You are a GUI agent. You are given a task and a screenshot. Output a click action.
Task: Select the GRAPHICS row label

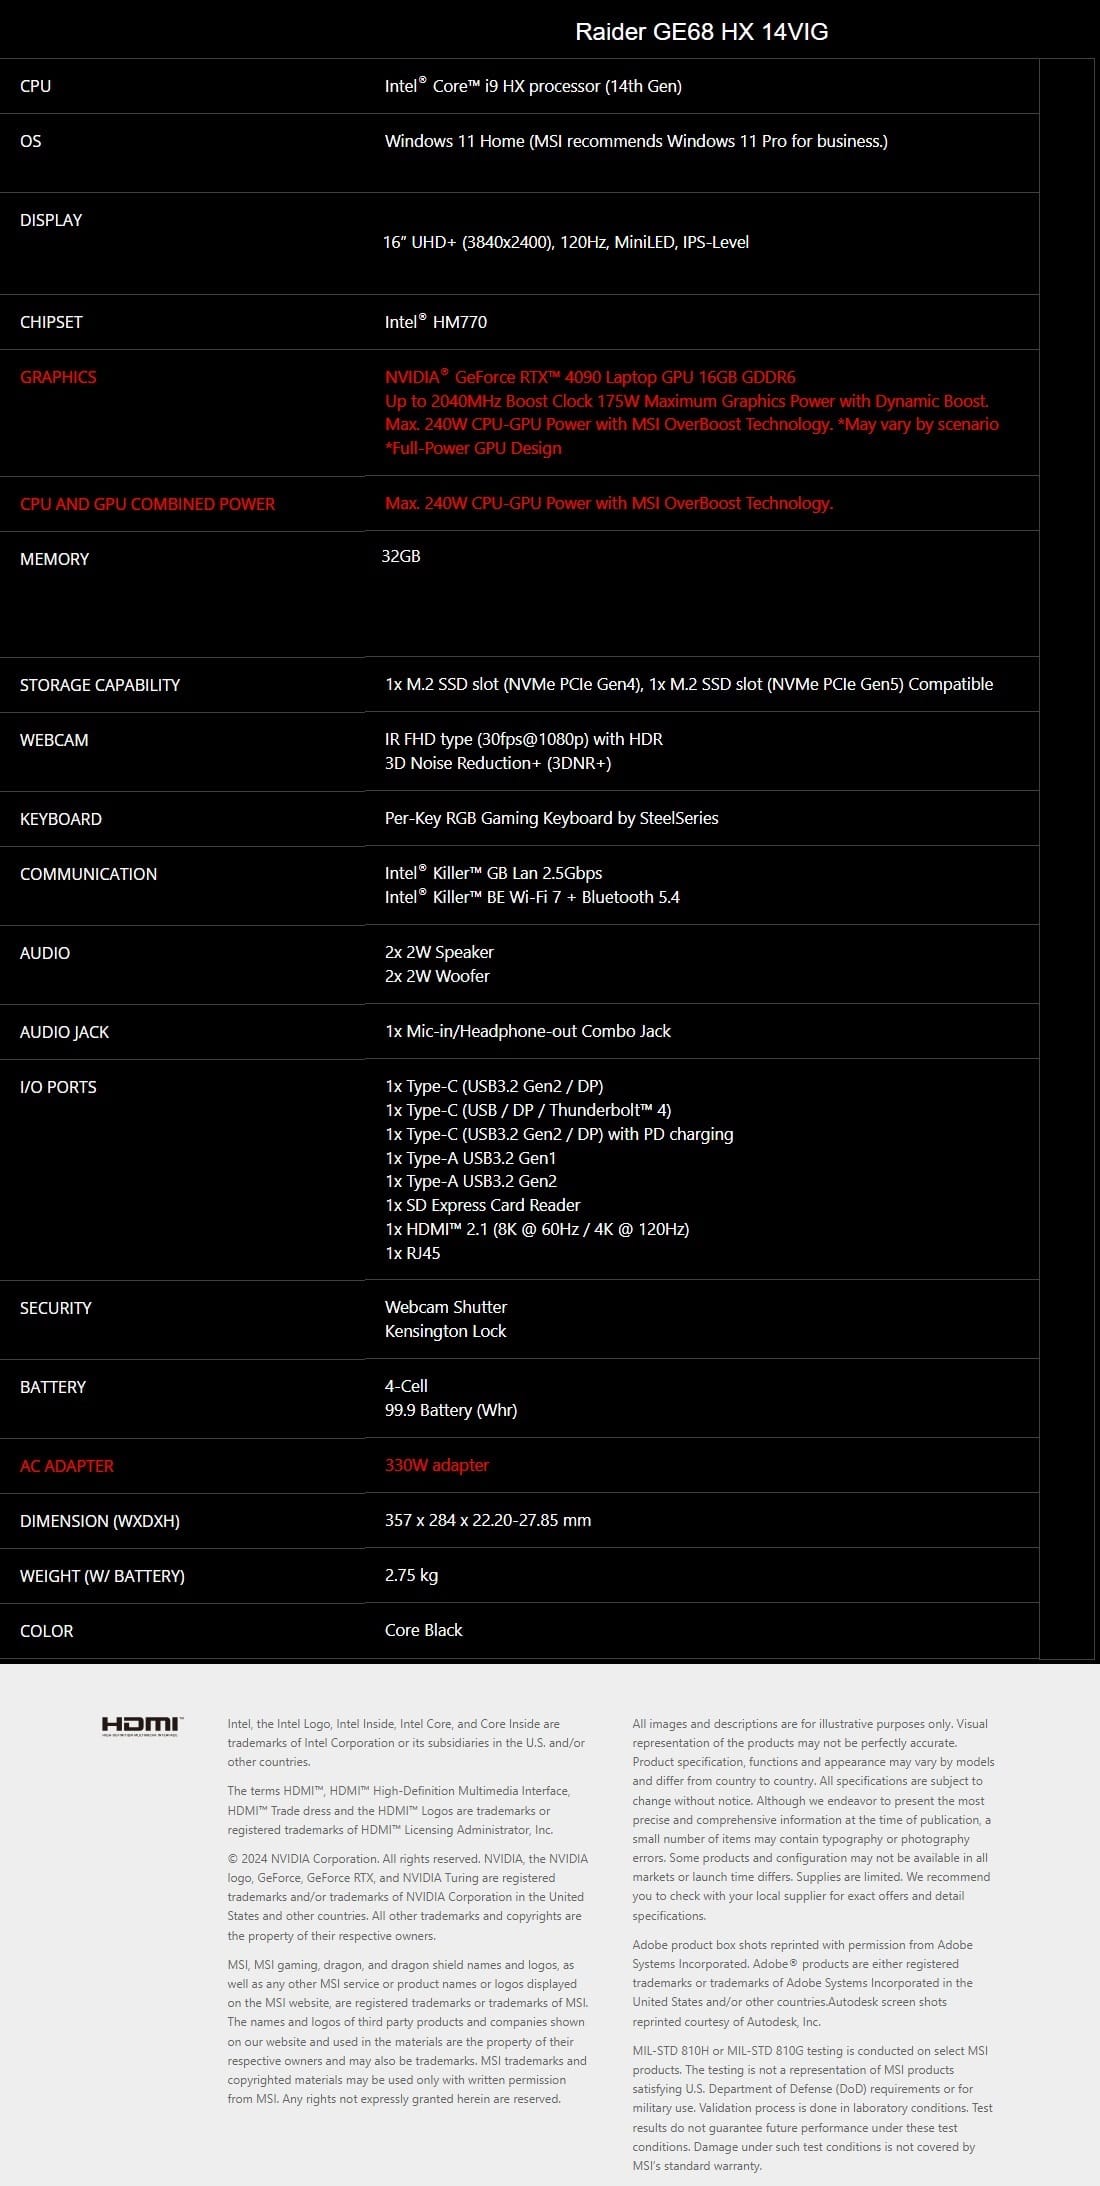click(58, 377)
